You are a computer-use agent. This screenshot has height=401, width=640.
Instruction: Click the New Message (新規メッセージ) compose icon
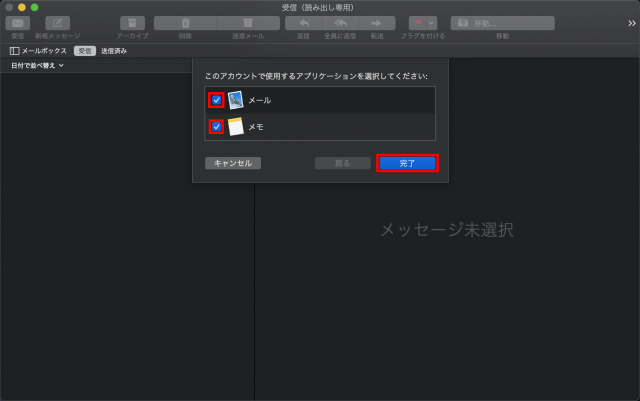58,23
